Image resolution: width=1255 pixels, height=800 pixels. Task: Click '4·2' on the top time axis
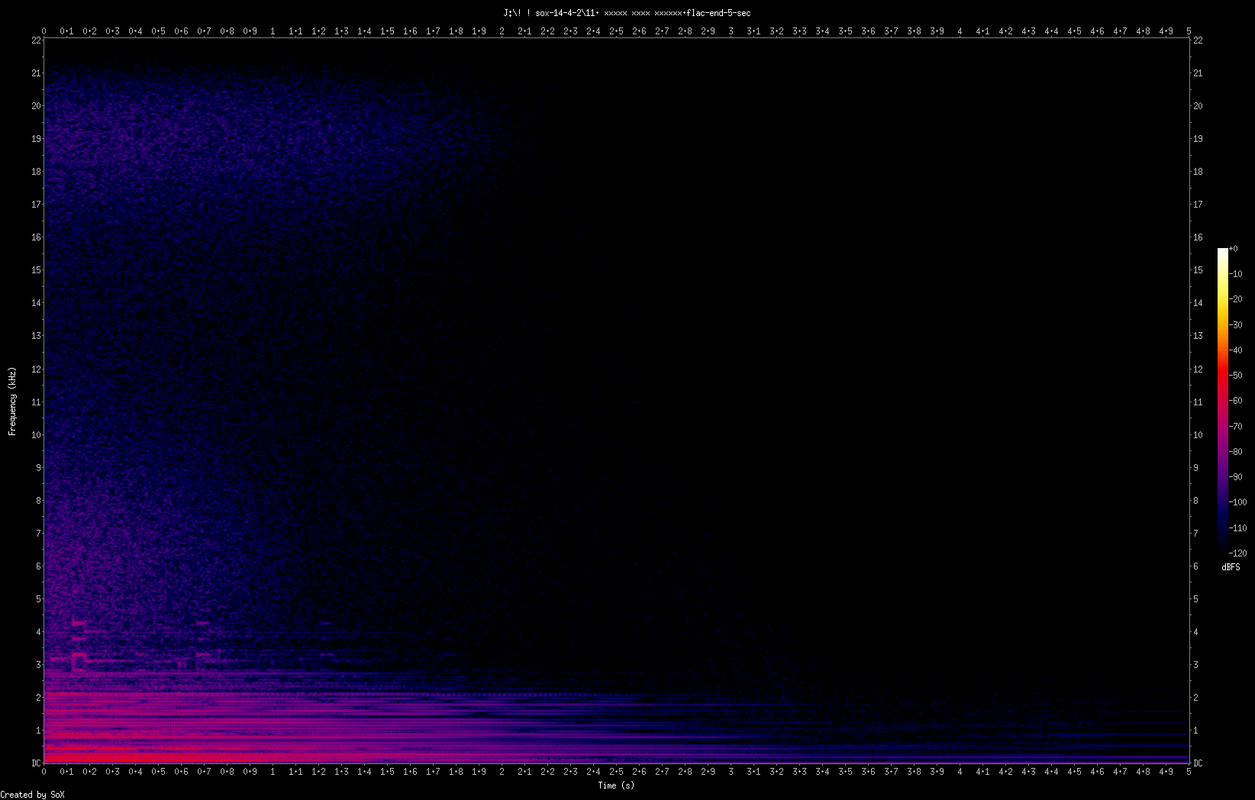pos(1006,31)
